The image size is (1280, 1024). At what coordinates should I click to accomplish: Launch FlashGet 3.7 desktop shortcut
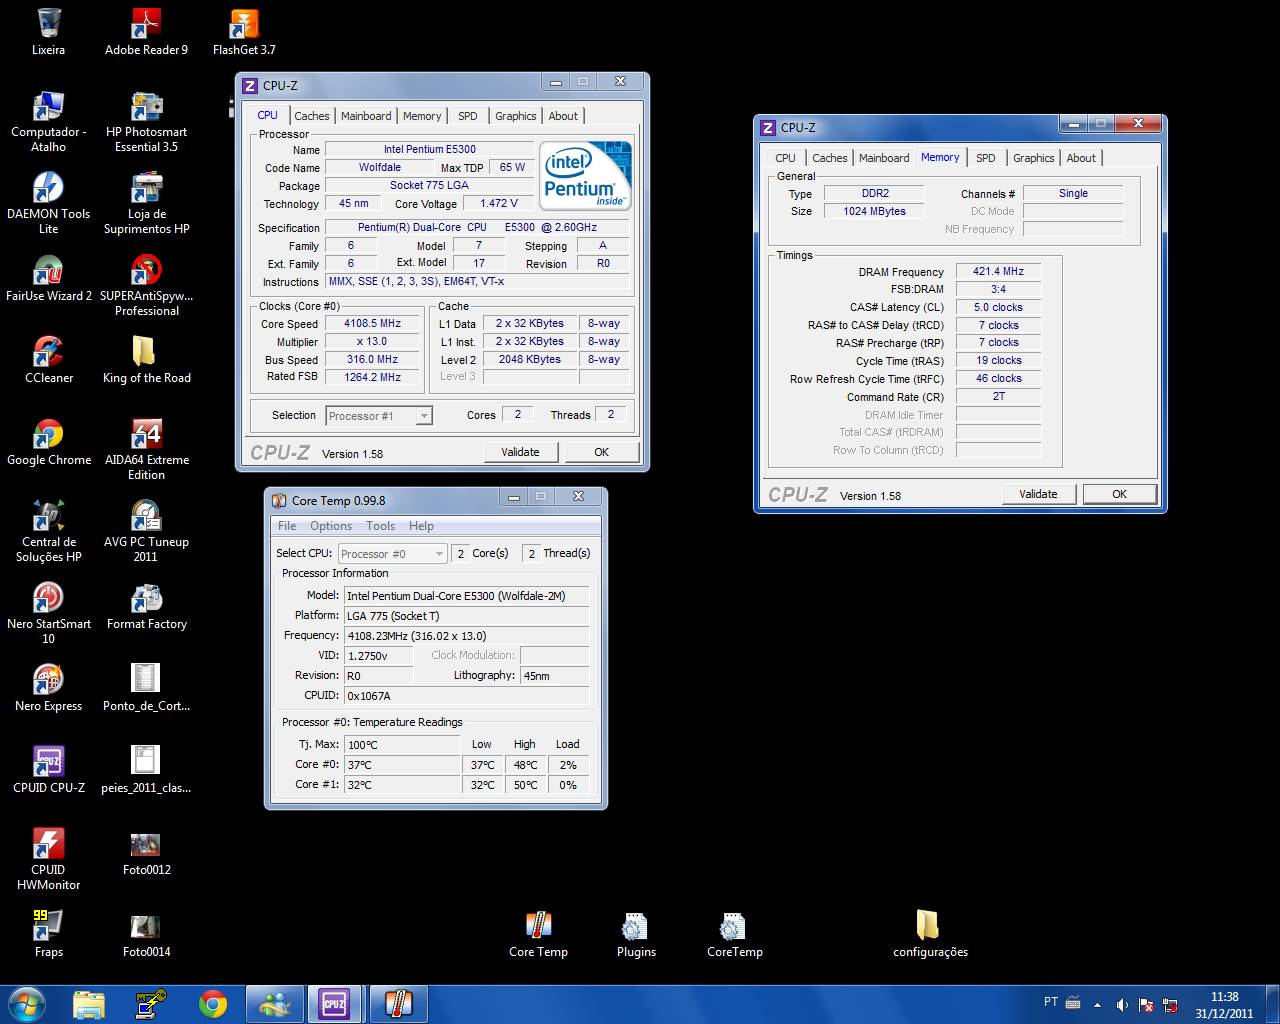coord(244,31)
